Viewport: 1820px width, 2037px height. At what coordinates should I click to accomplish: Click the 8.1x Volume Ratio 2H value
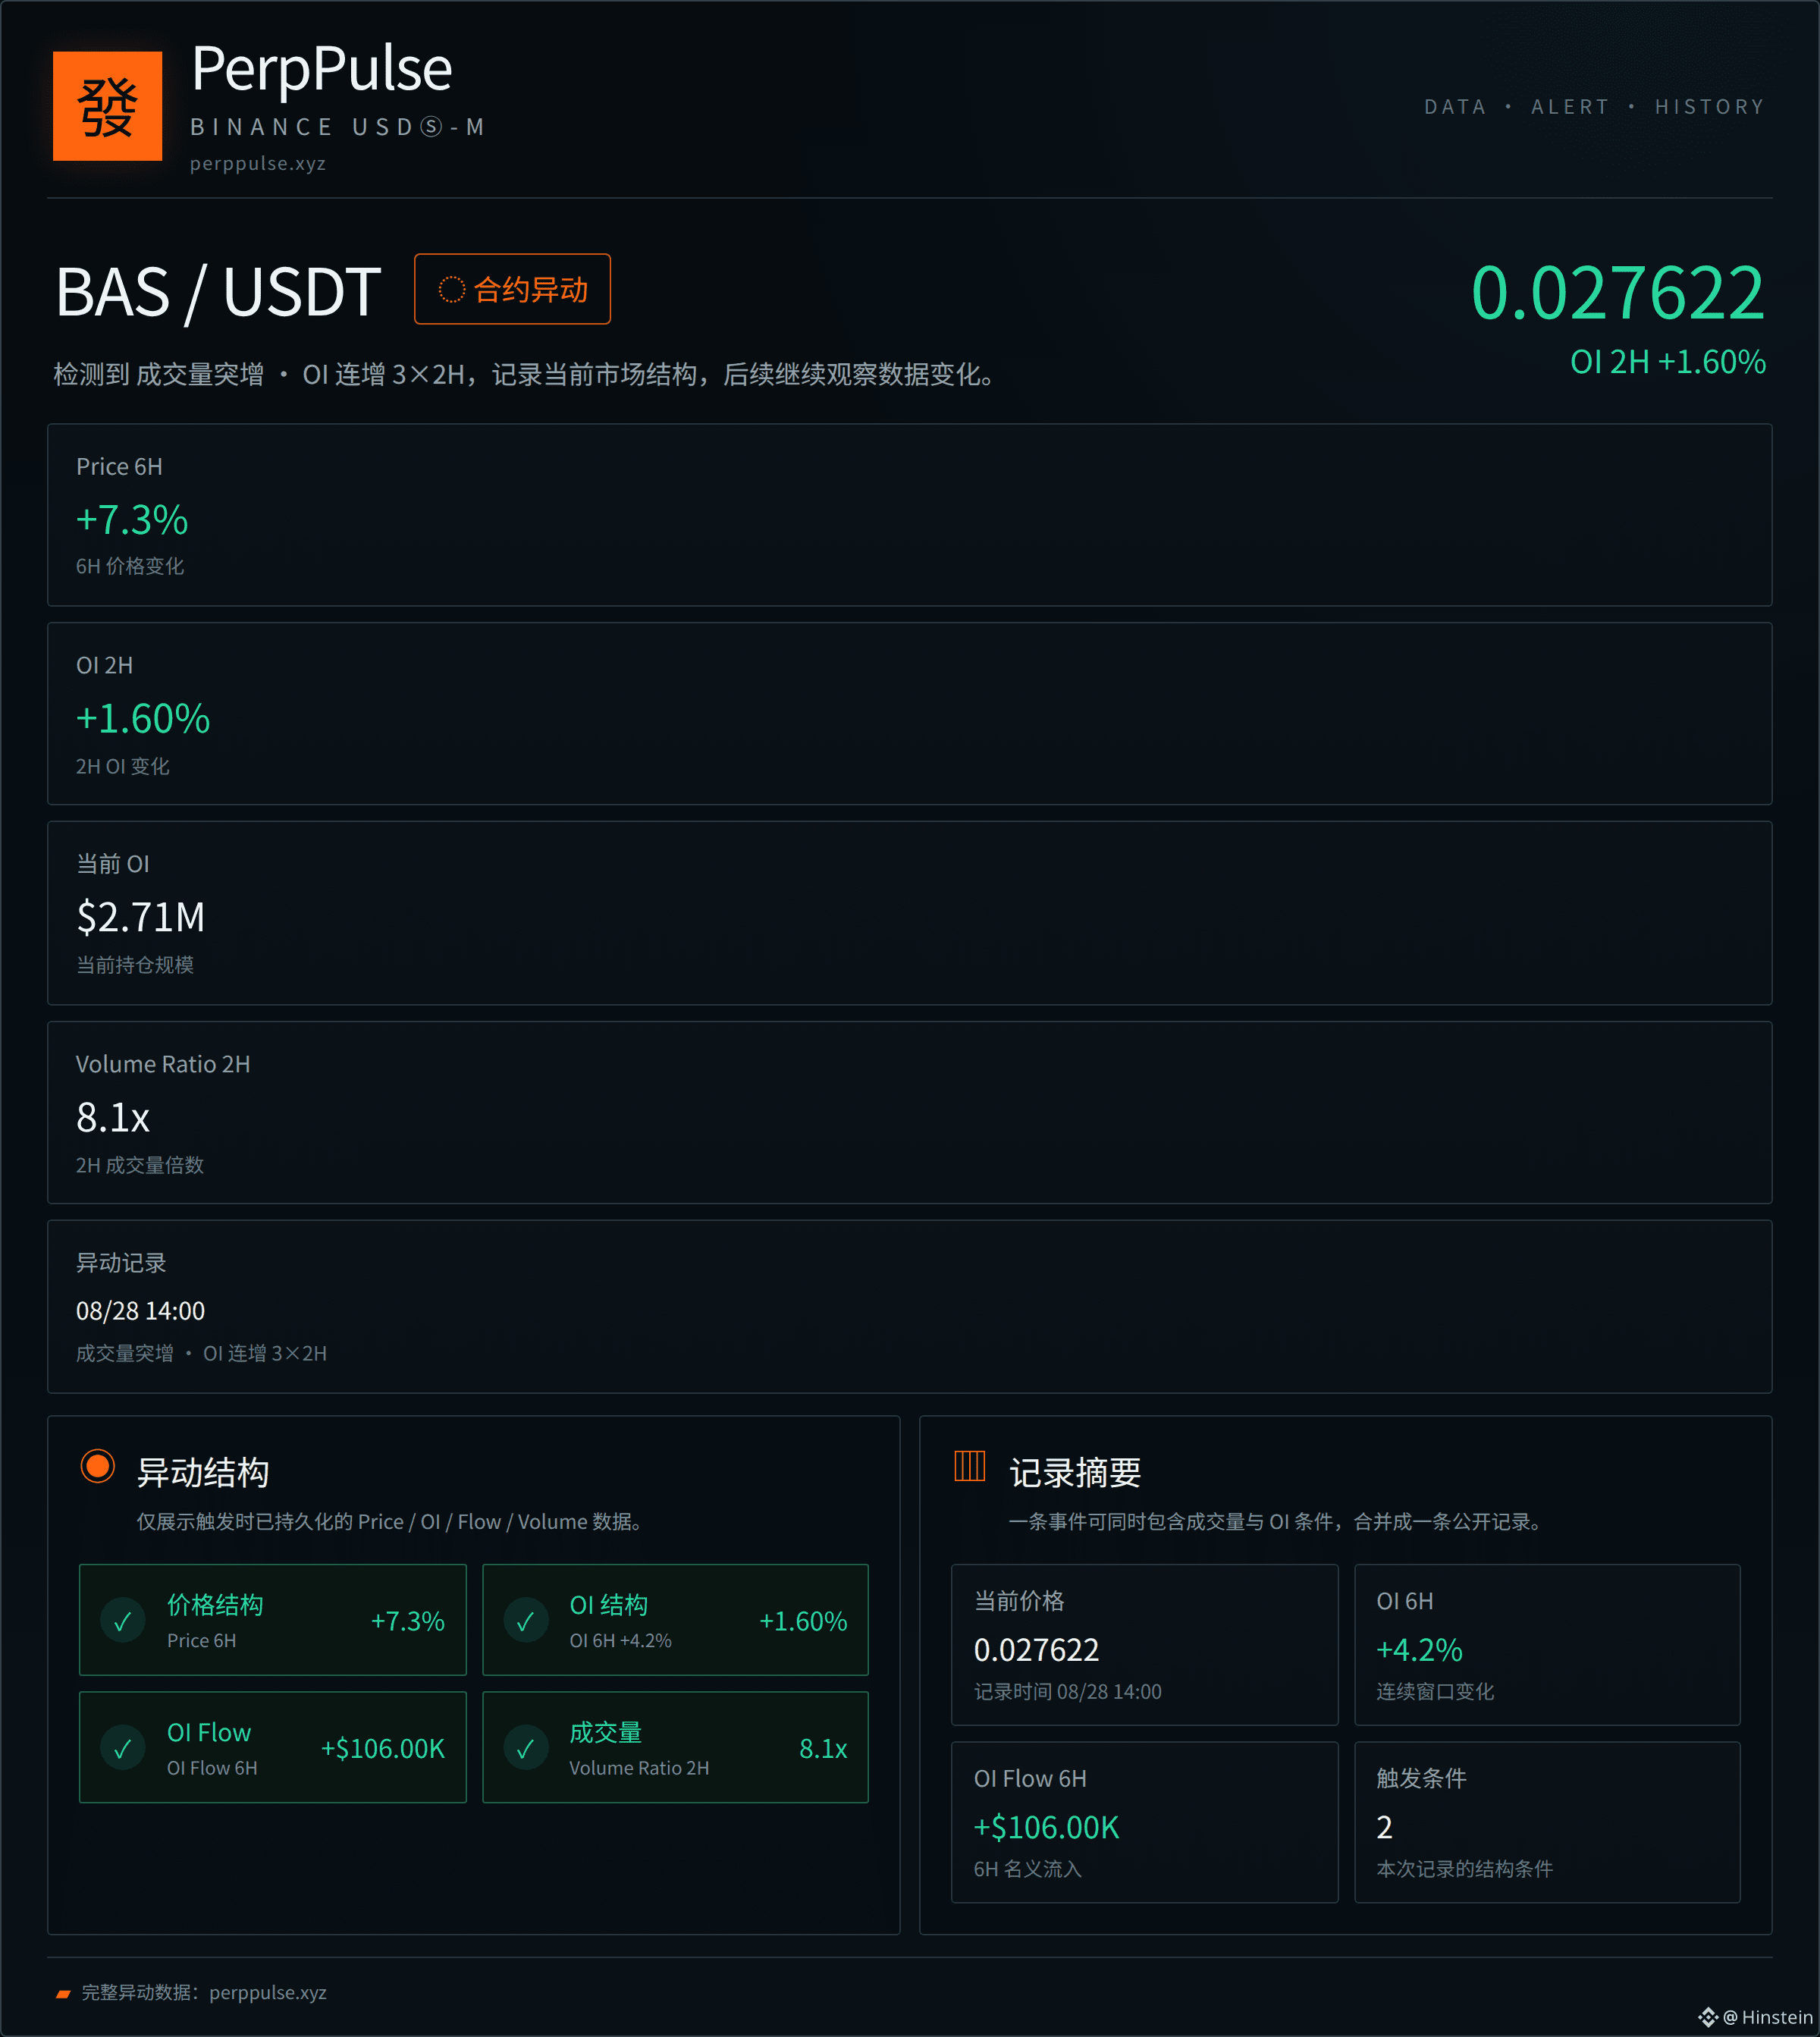[113, 1117]
